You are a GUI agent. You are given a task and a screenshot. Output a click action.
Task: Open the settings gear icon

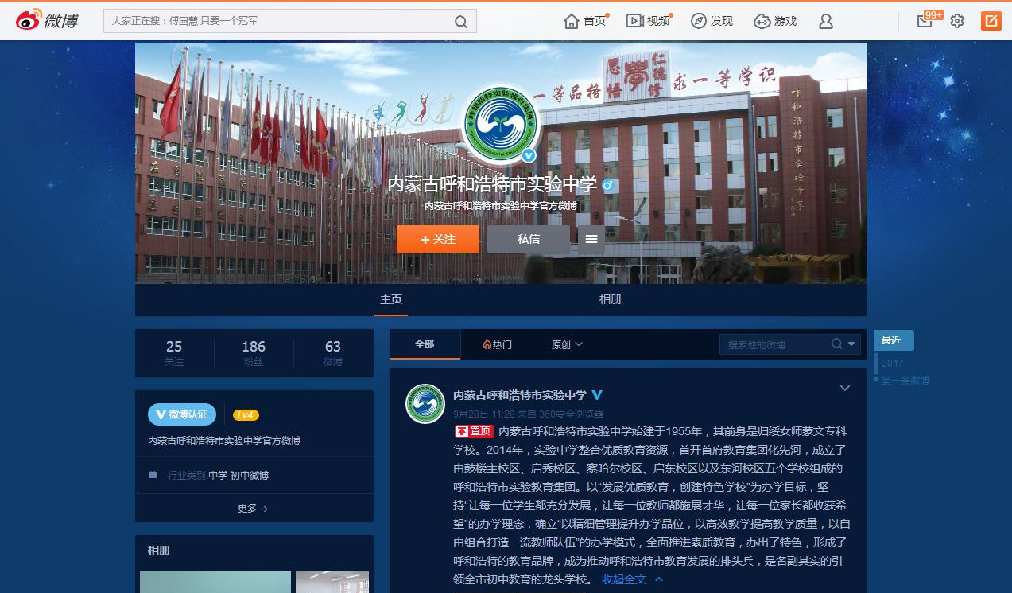pos(957,21)
